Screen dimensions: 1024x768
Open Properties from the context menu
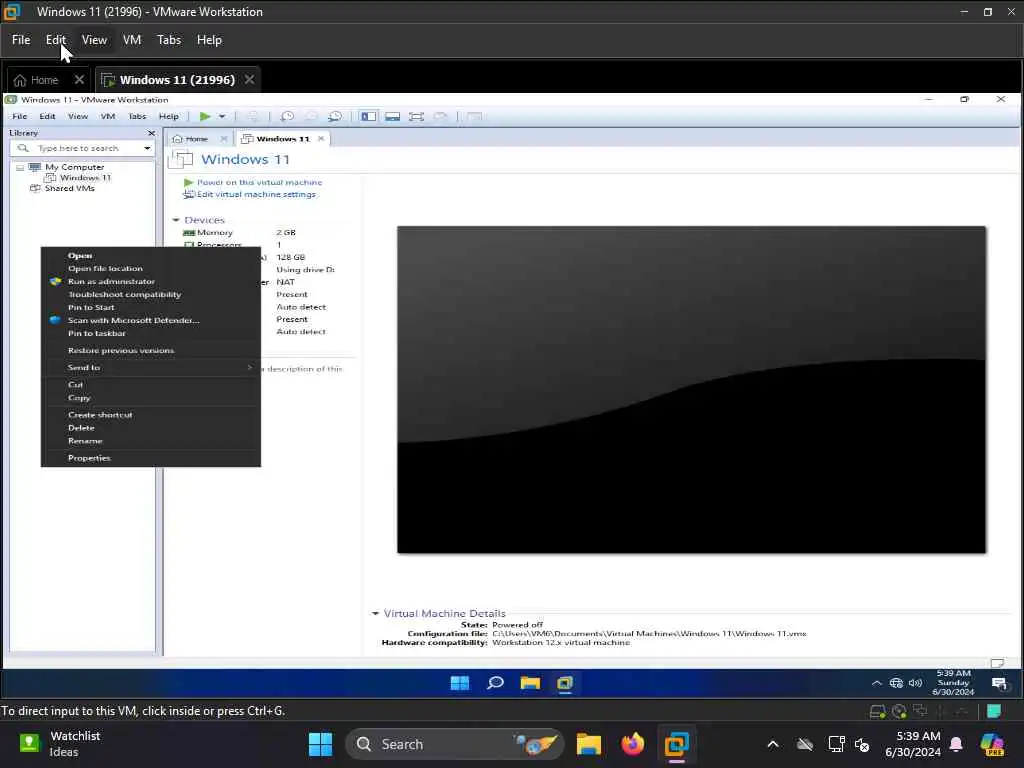pos(151,458)
